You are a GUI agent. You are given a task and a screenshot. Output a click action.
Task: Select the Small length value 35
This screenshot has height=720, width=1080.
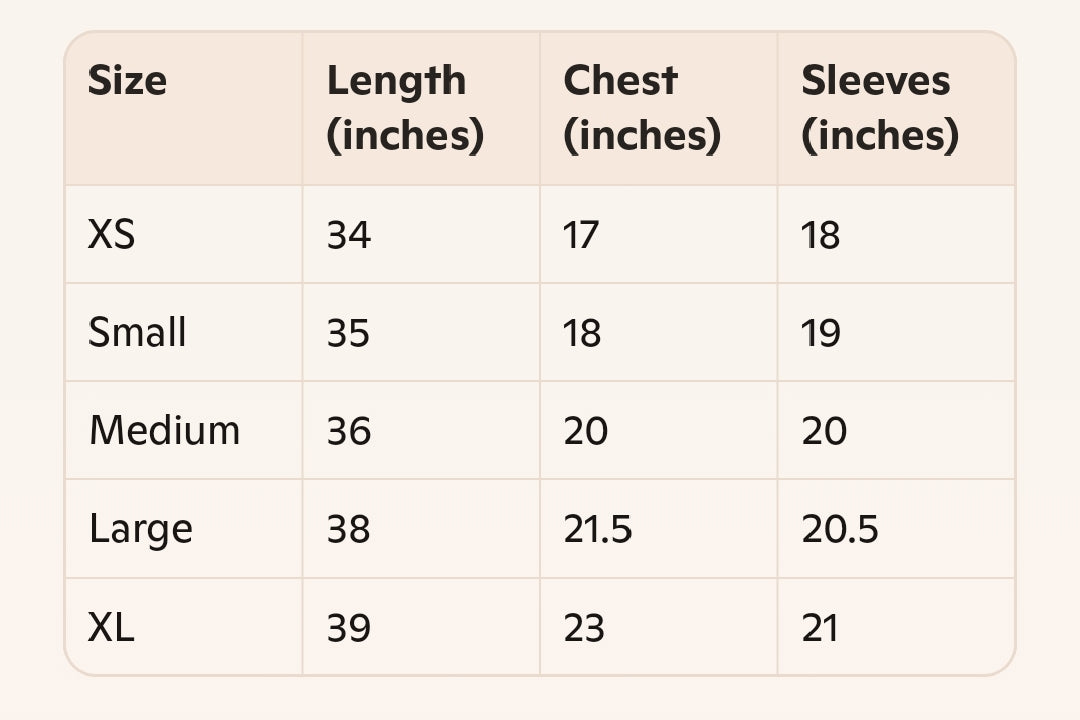(x=348, y=333)
